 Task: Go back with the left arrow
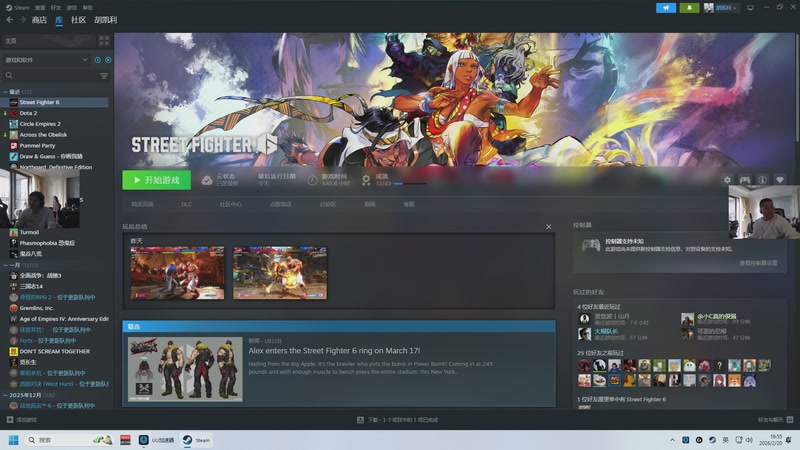(10, 20)
